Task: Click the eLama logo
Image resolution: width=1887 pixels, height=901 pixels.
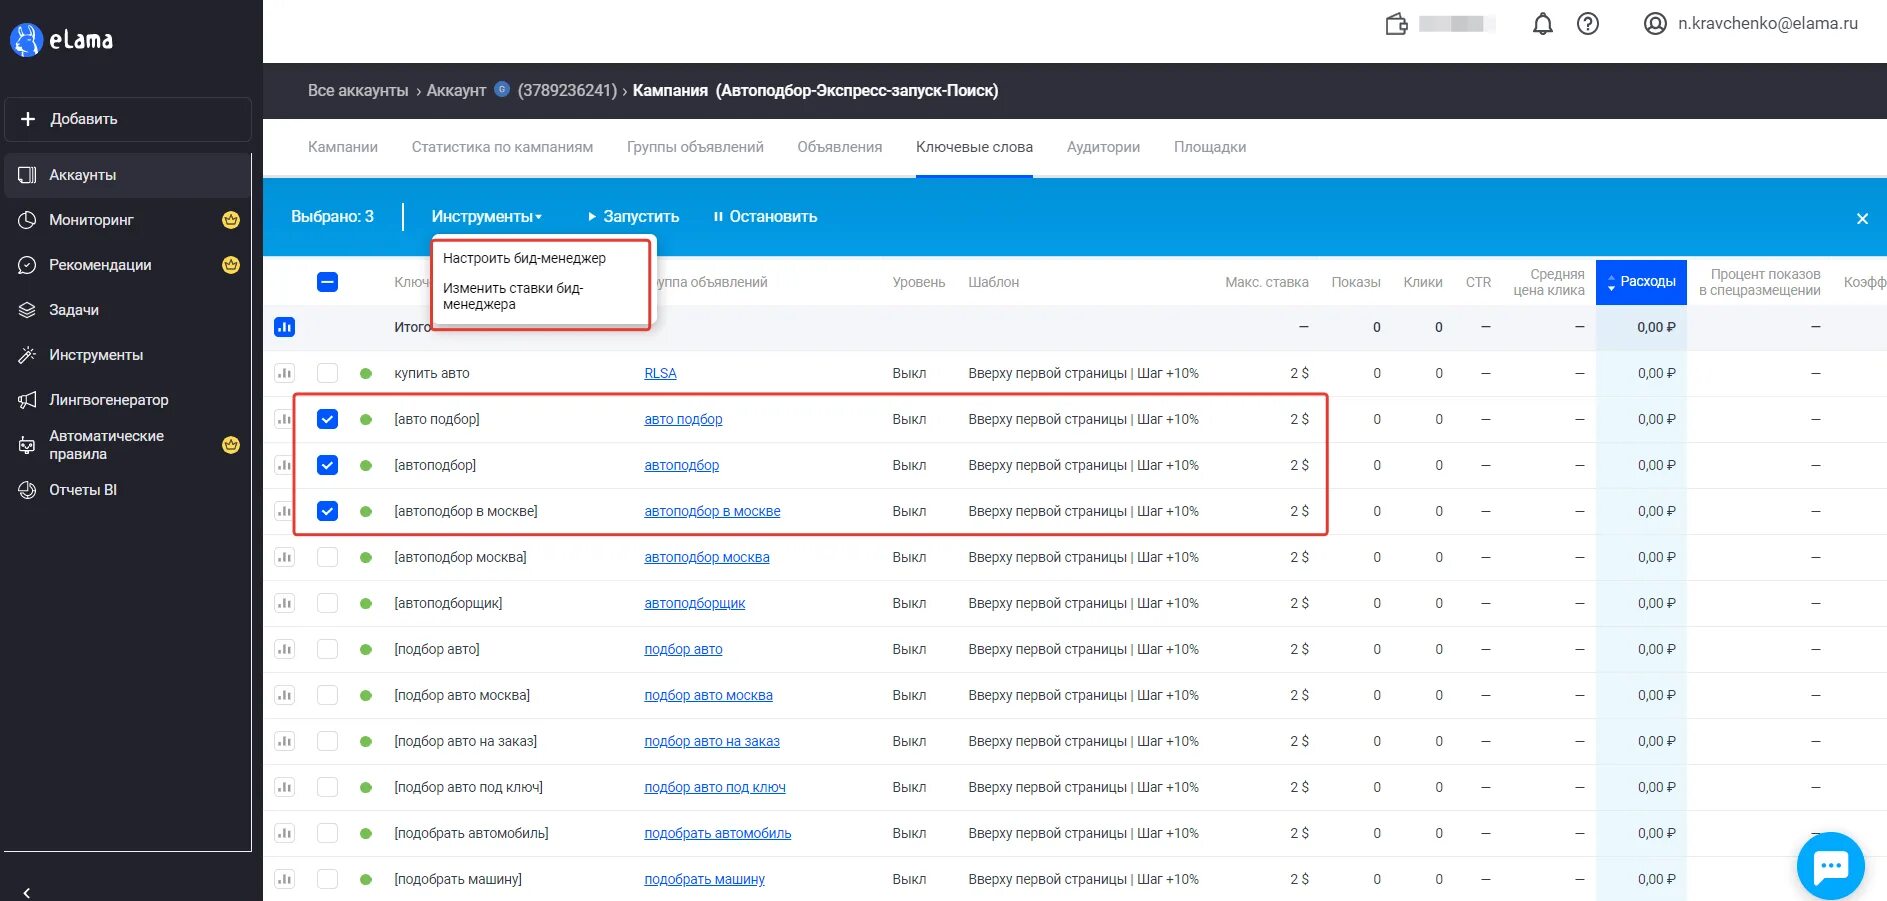Action: (62, 40)
